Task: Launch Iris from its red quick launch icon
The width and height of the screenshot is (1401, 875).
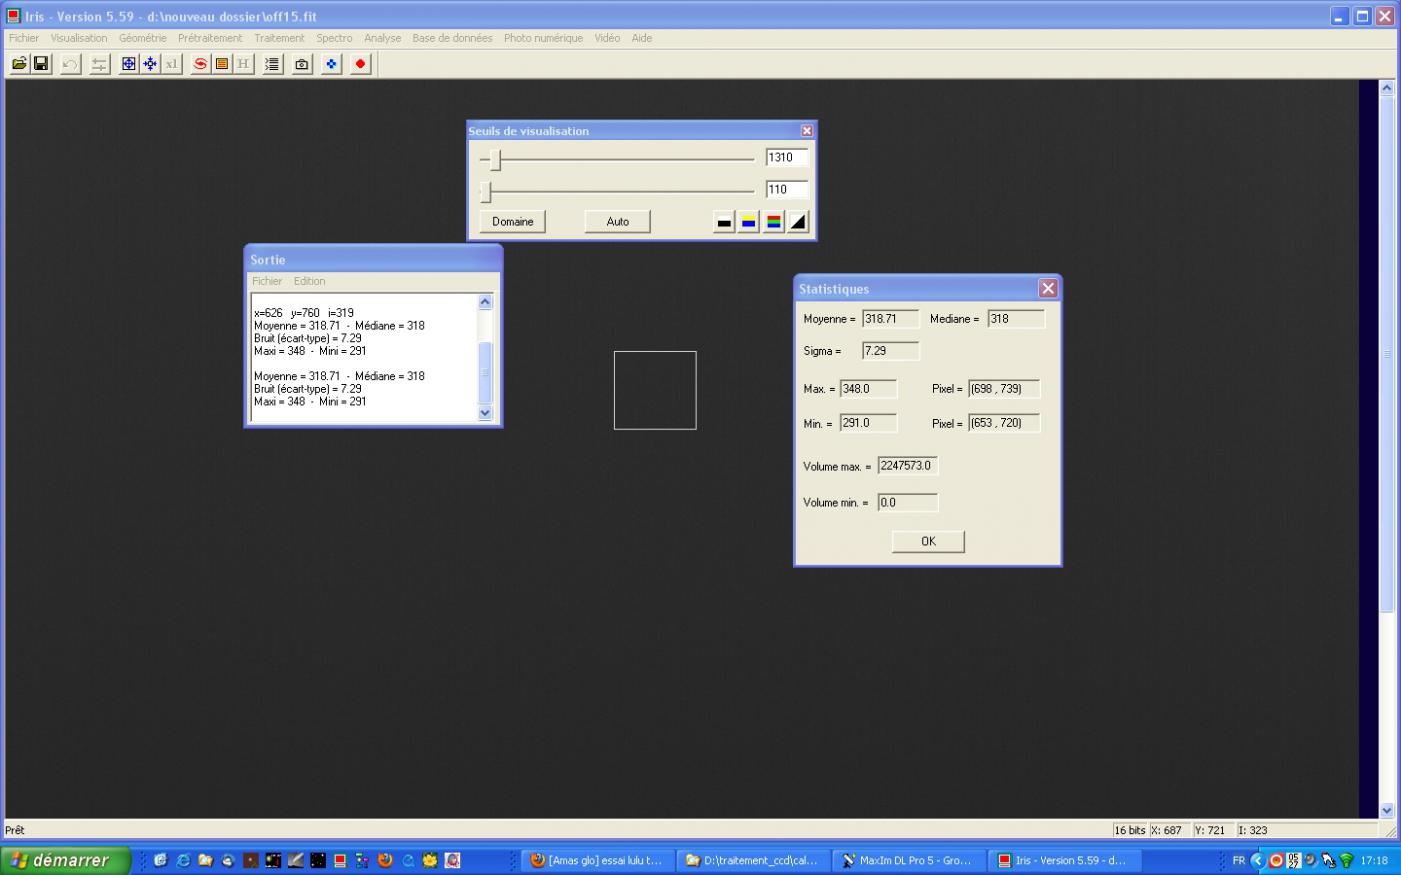Action: 340,860
